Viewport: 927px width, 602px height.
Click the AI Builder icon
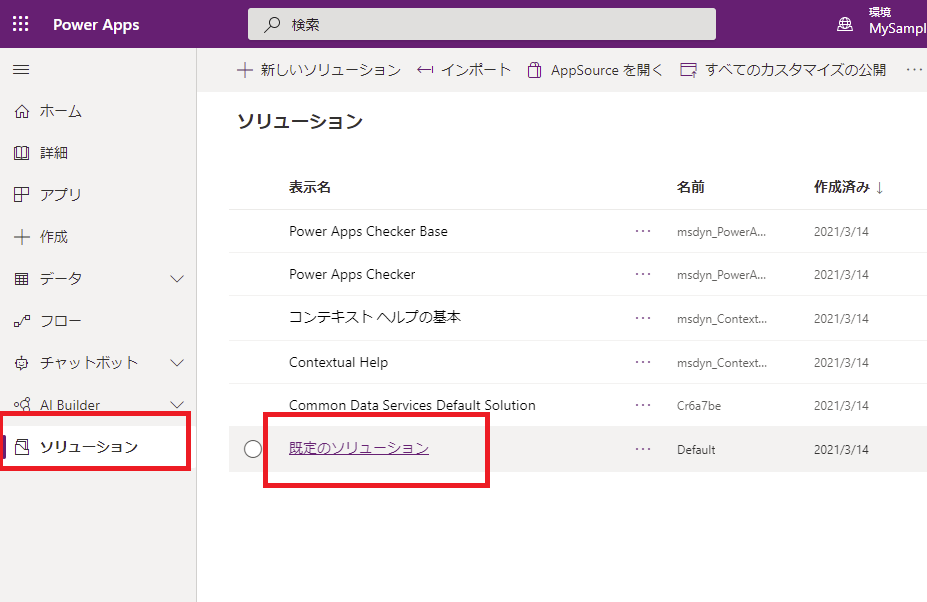(22, 405)
